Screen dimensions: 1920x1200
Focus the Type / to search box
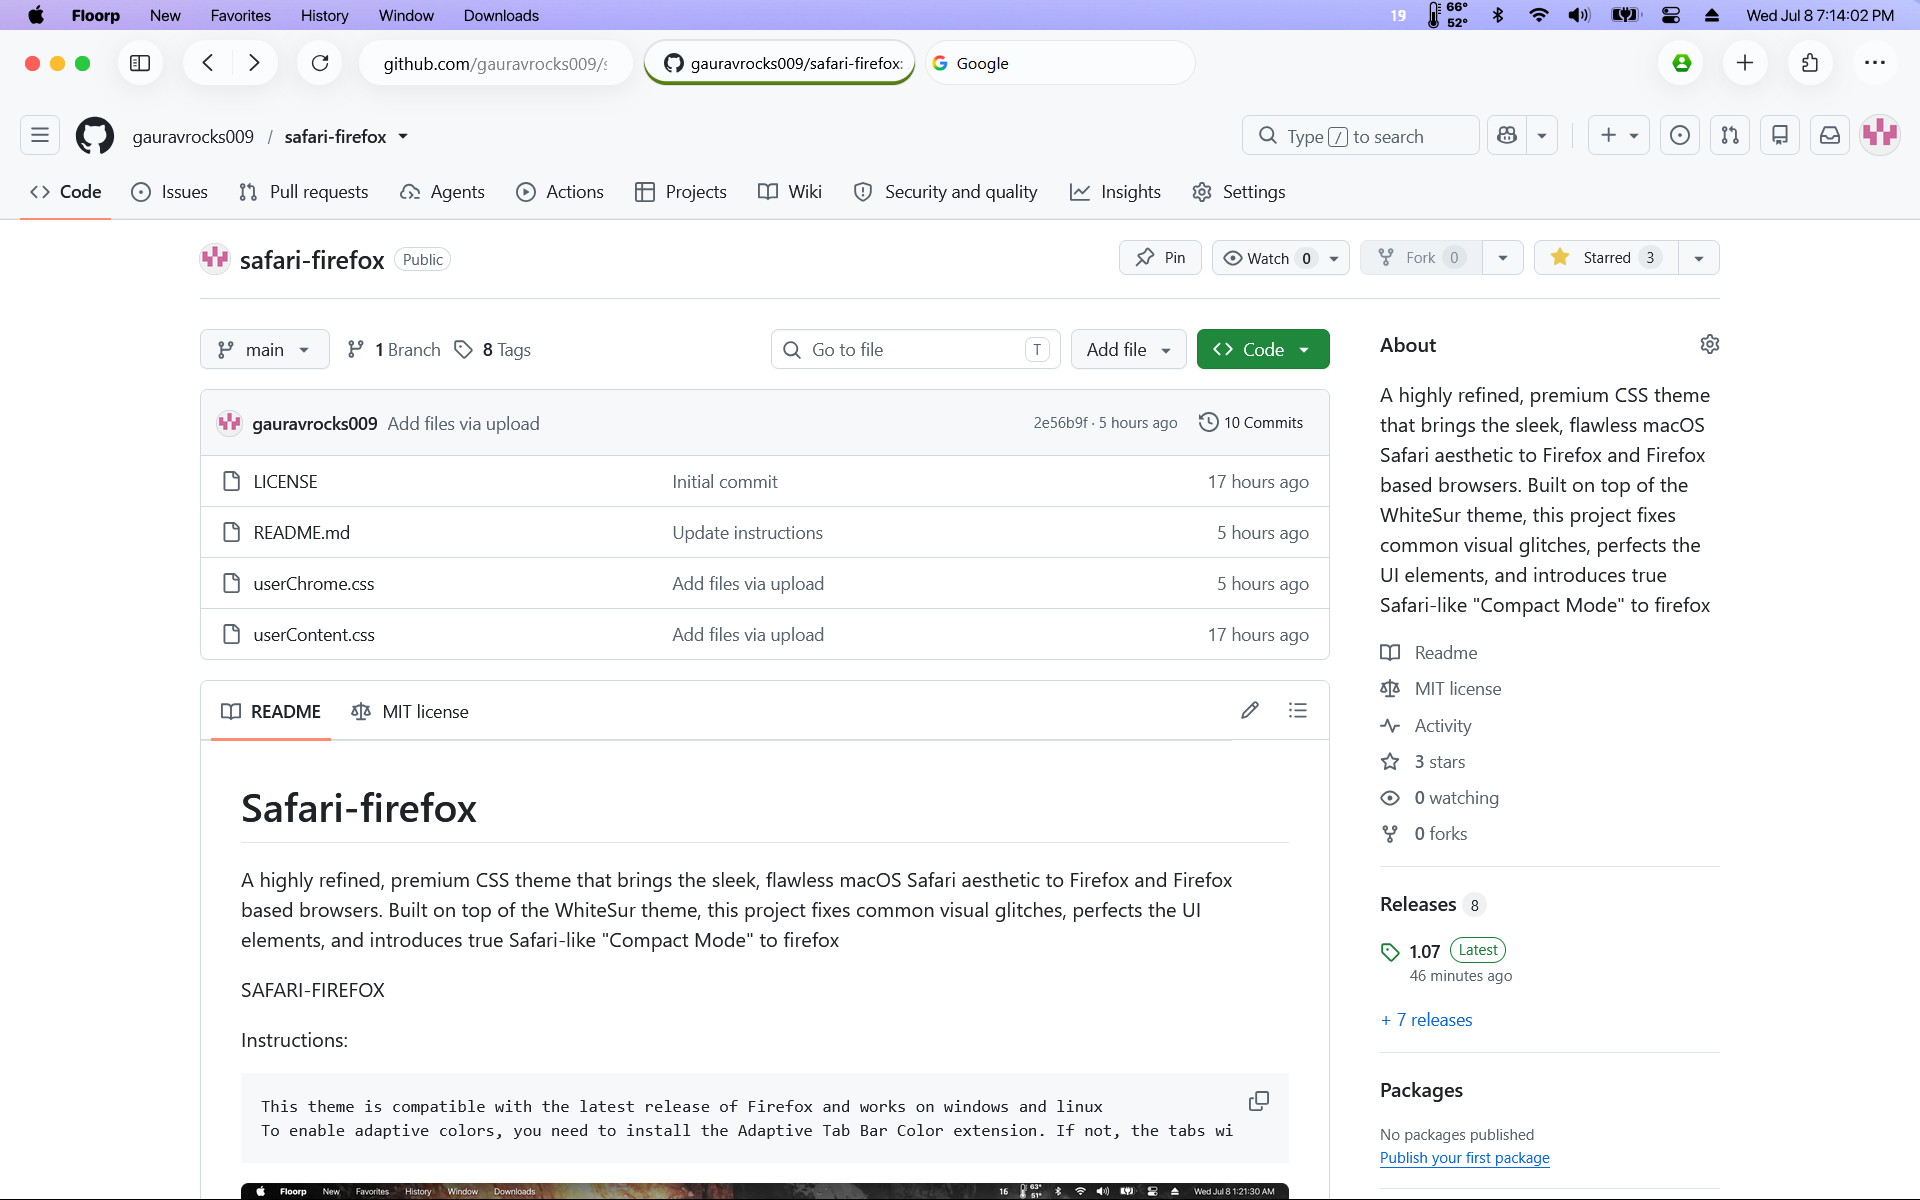1360,135
